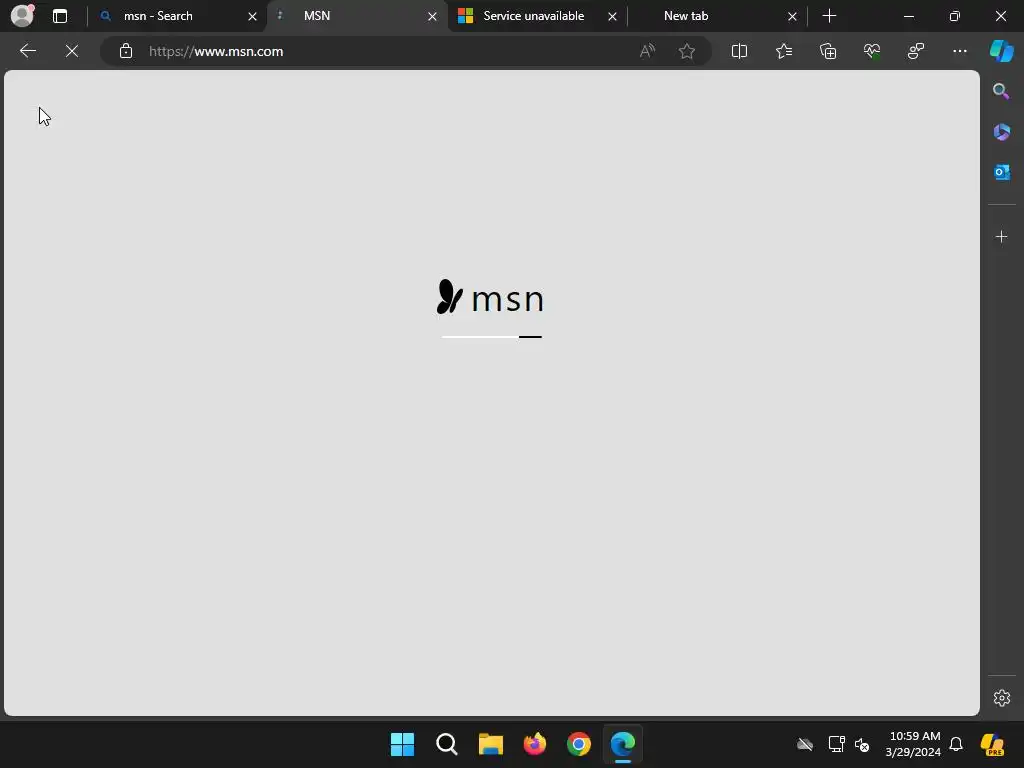Close the Service unavailable tab

click(x=612, y=16)
